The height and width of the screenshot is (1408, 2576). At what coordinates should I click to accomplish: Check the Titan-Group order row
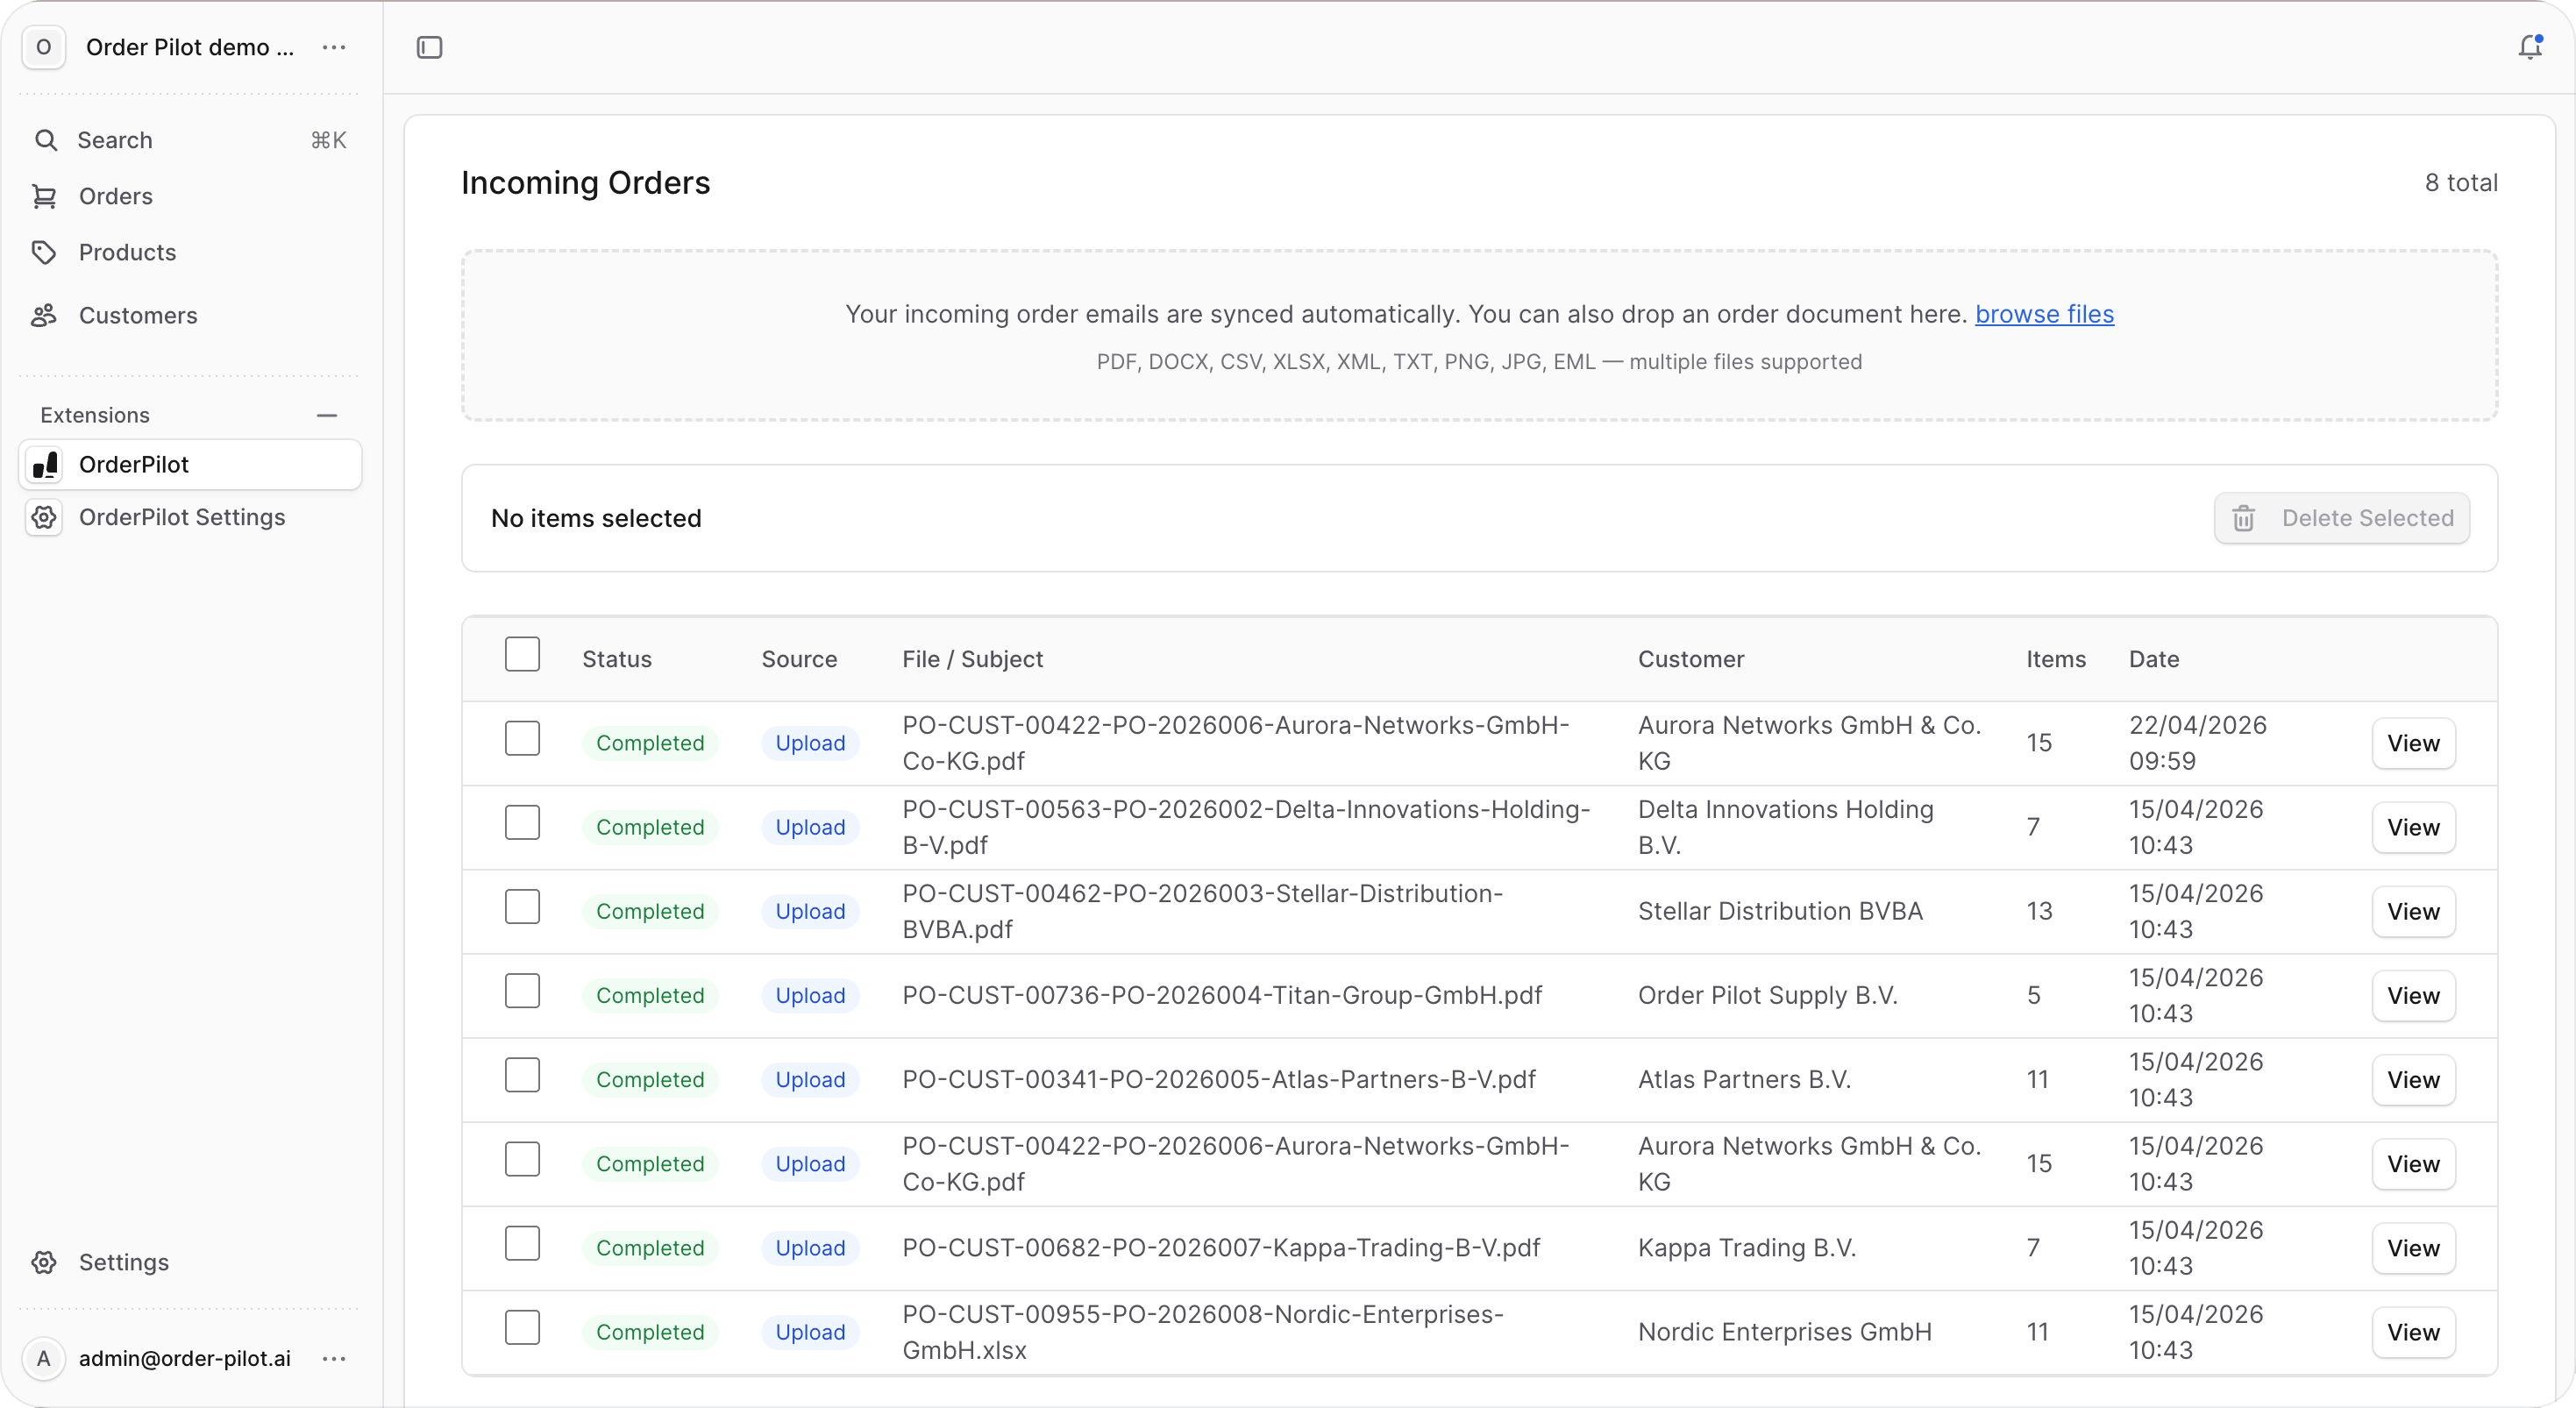(x=522, y=991)
